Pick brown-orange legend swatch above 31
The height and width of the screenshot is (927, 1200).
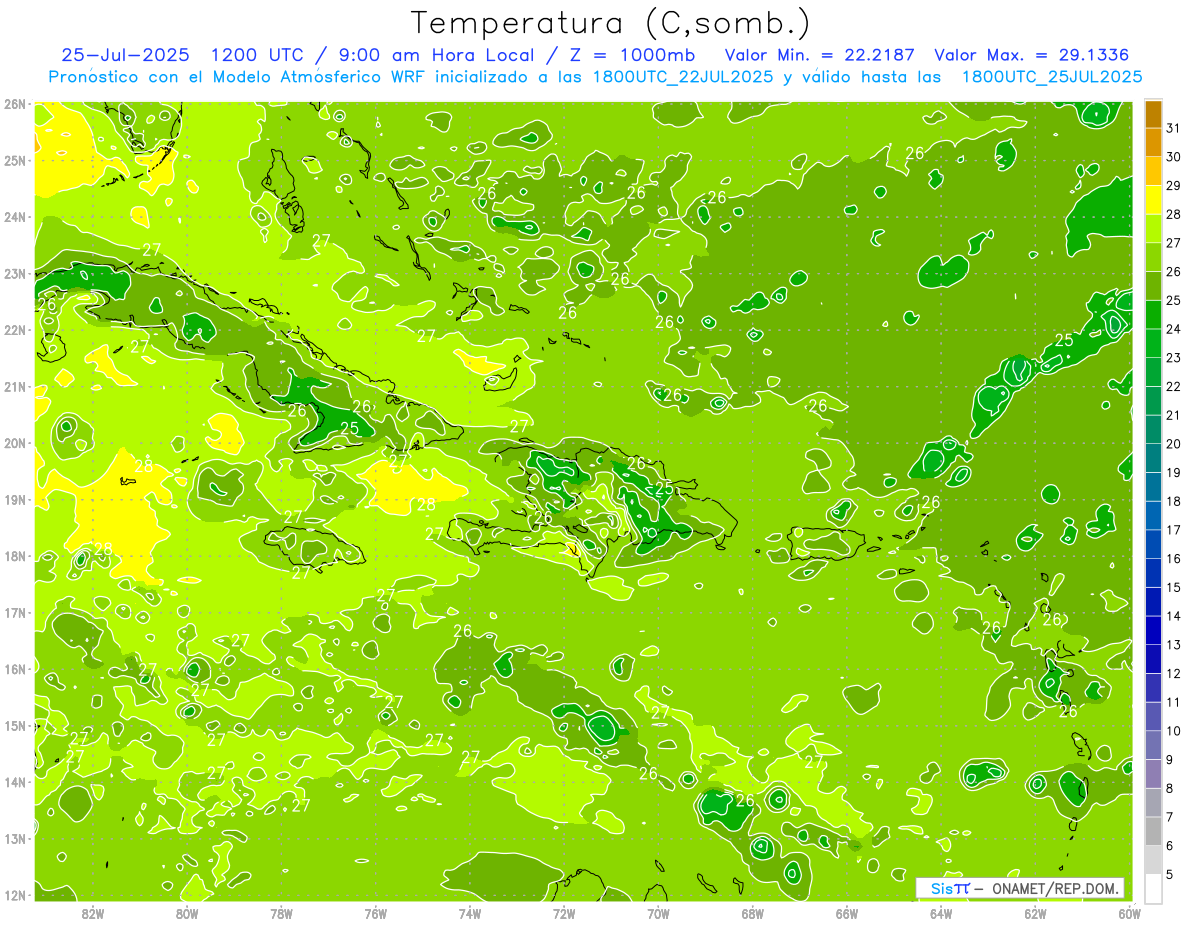[1153, 114]
